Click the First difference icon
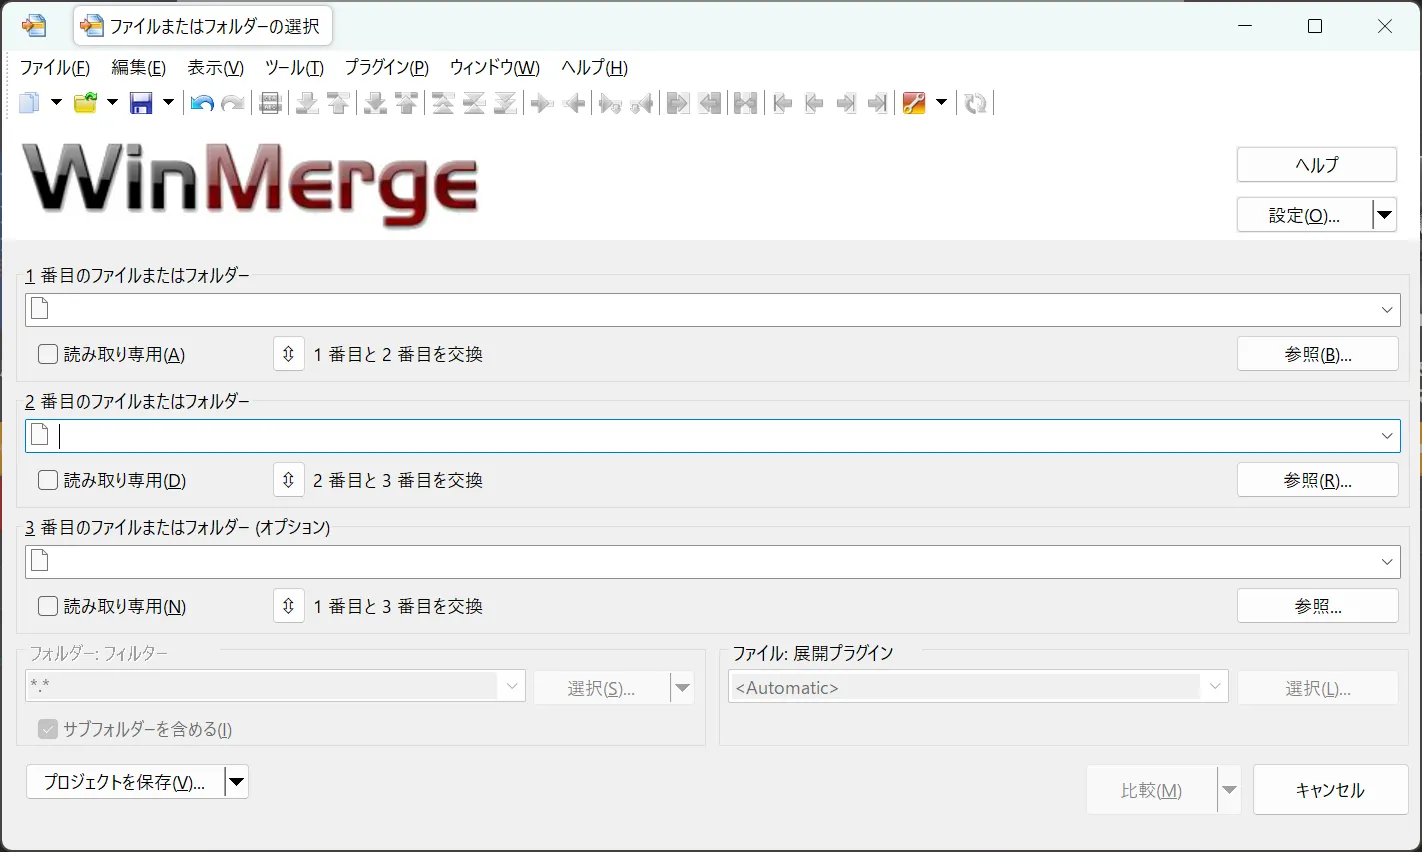1422x852 pixels. [x=443, y=102]
